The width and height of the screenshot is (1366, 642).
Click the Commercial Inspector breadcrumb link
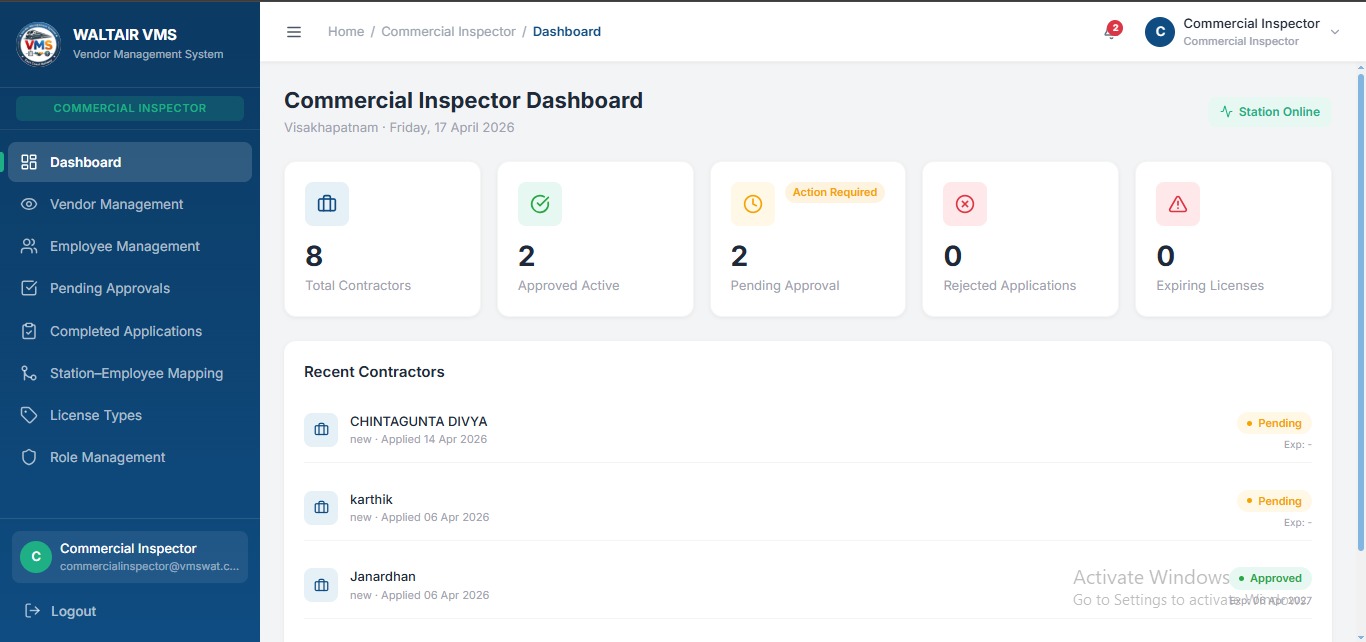pyautogui.click(x=448, y=32)
